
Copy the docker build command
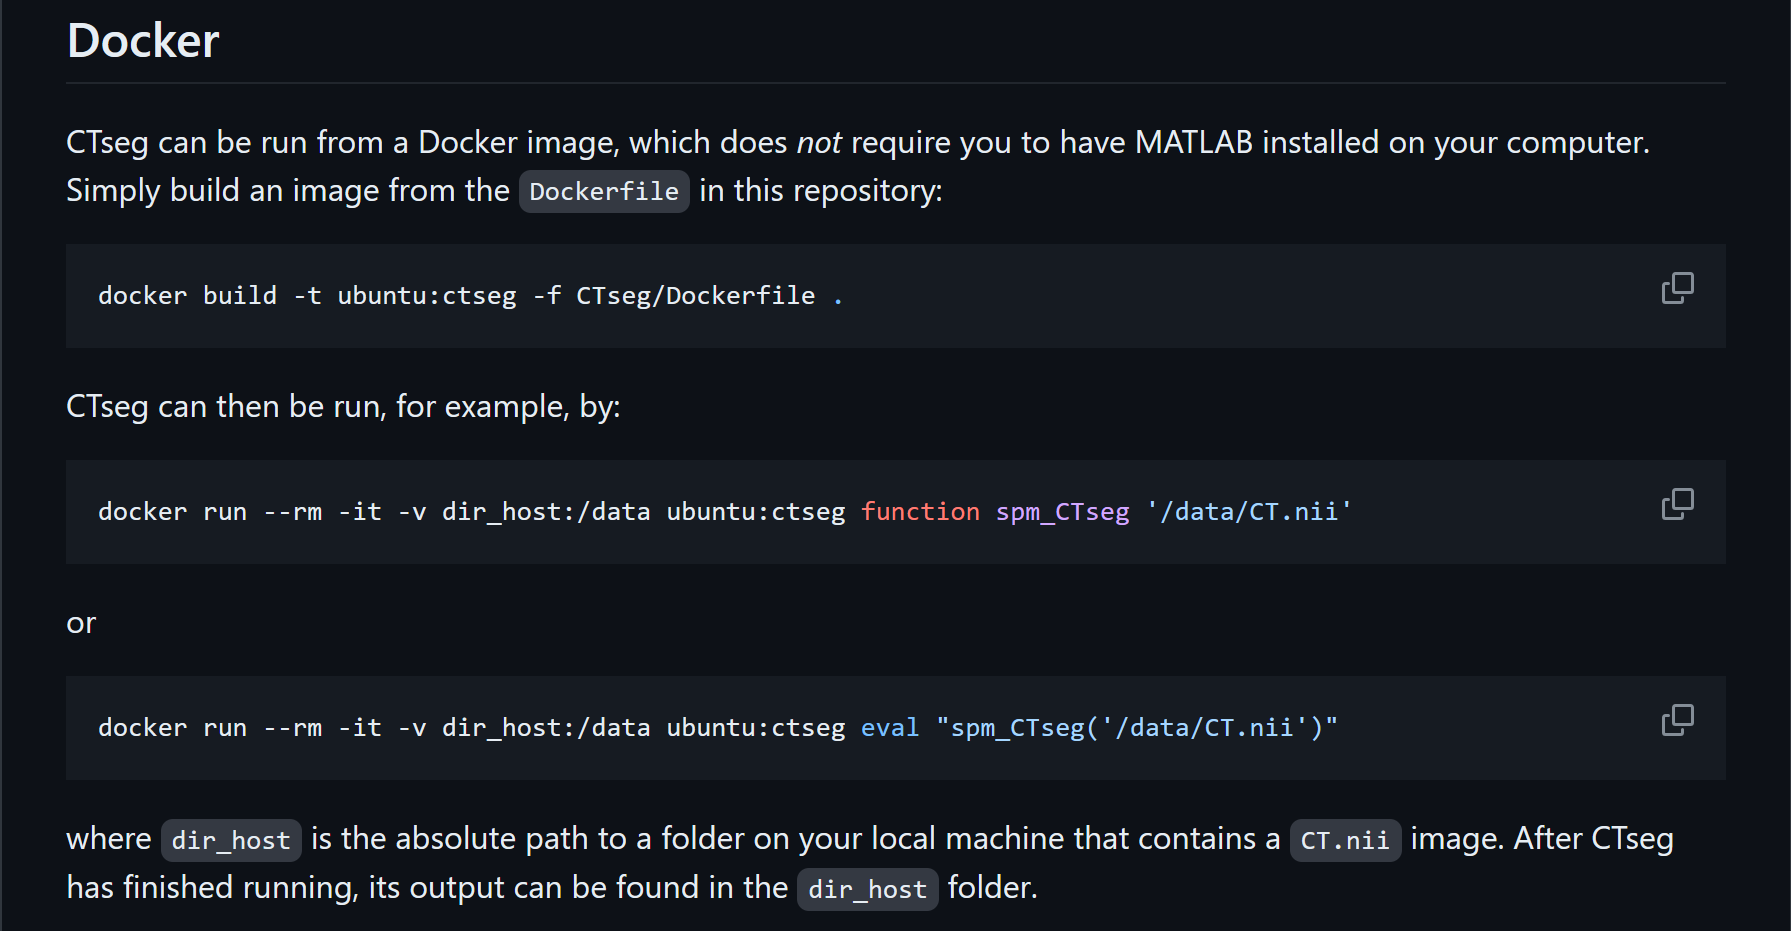(1677, 288)
